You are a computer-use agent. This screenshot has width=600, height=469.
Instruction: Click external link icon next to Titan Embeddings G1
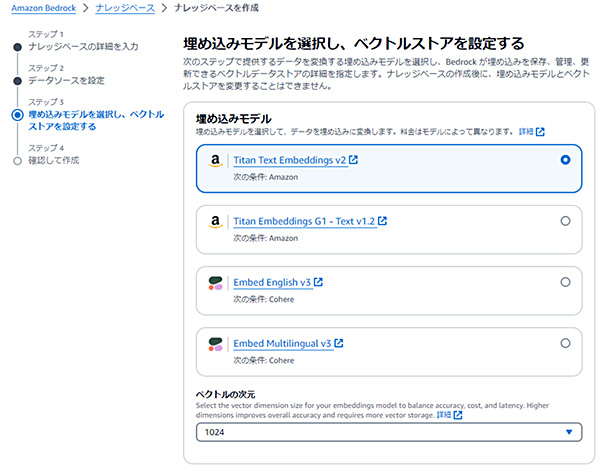tap(382, 221)
